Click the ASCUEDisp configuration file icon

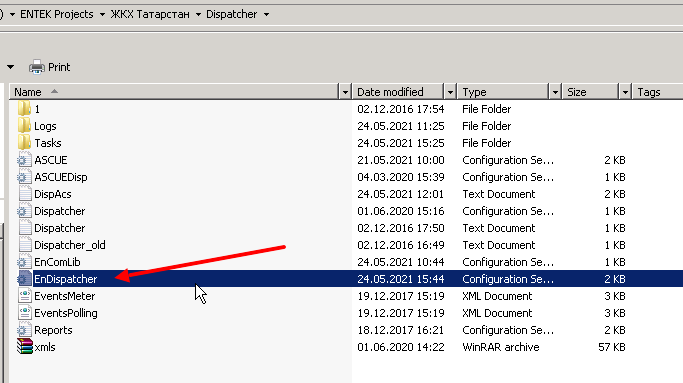tap(24, 177)
